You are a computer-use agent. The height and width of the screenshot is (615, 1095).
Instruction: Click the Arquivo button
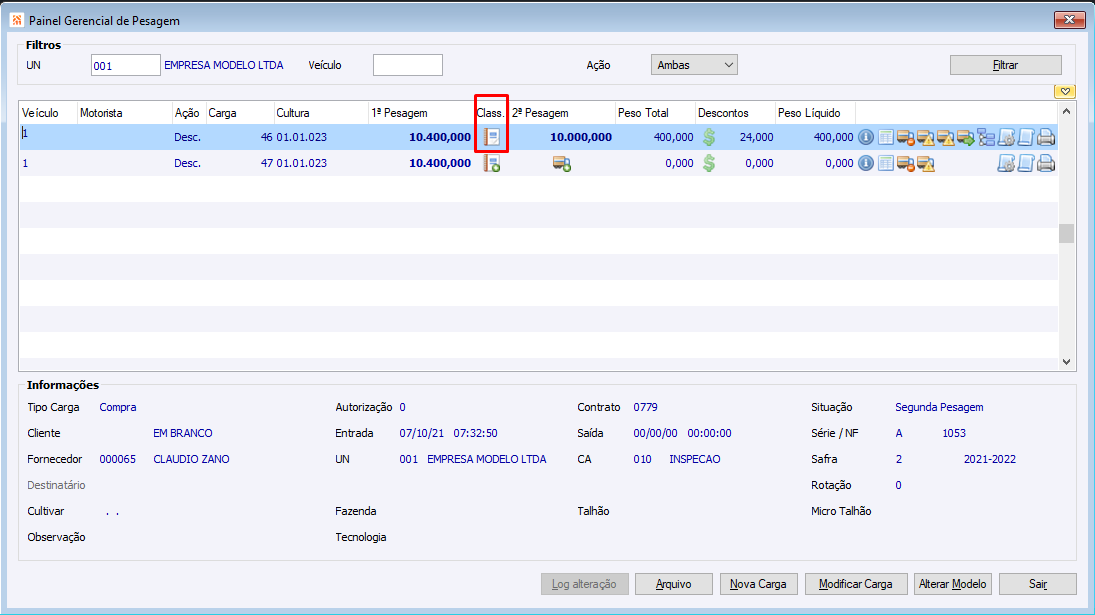pyautogui.click(x=673, y=584)
